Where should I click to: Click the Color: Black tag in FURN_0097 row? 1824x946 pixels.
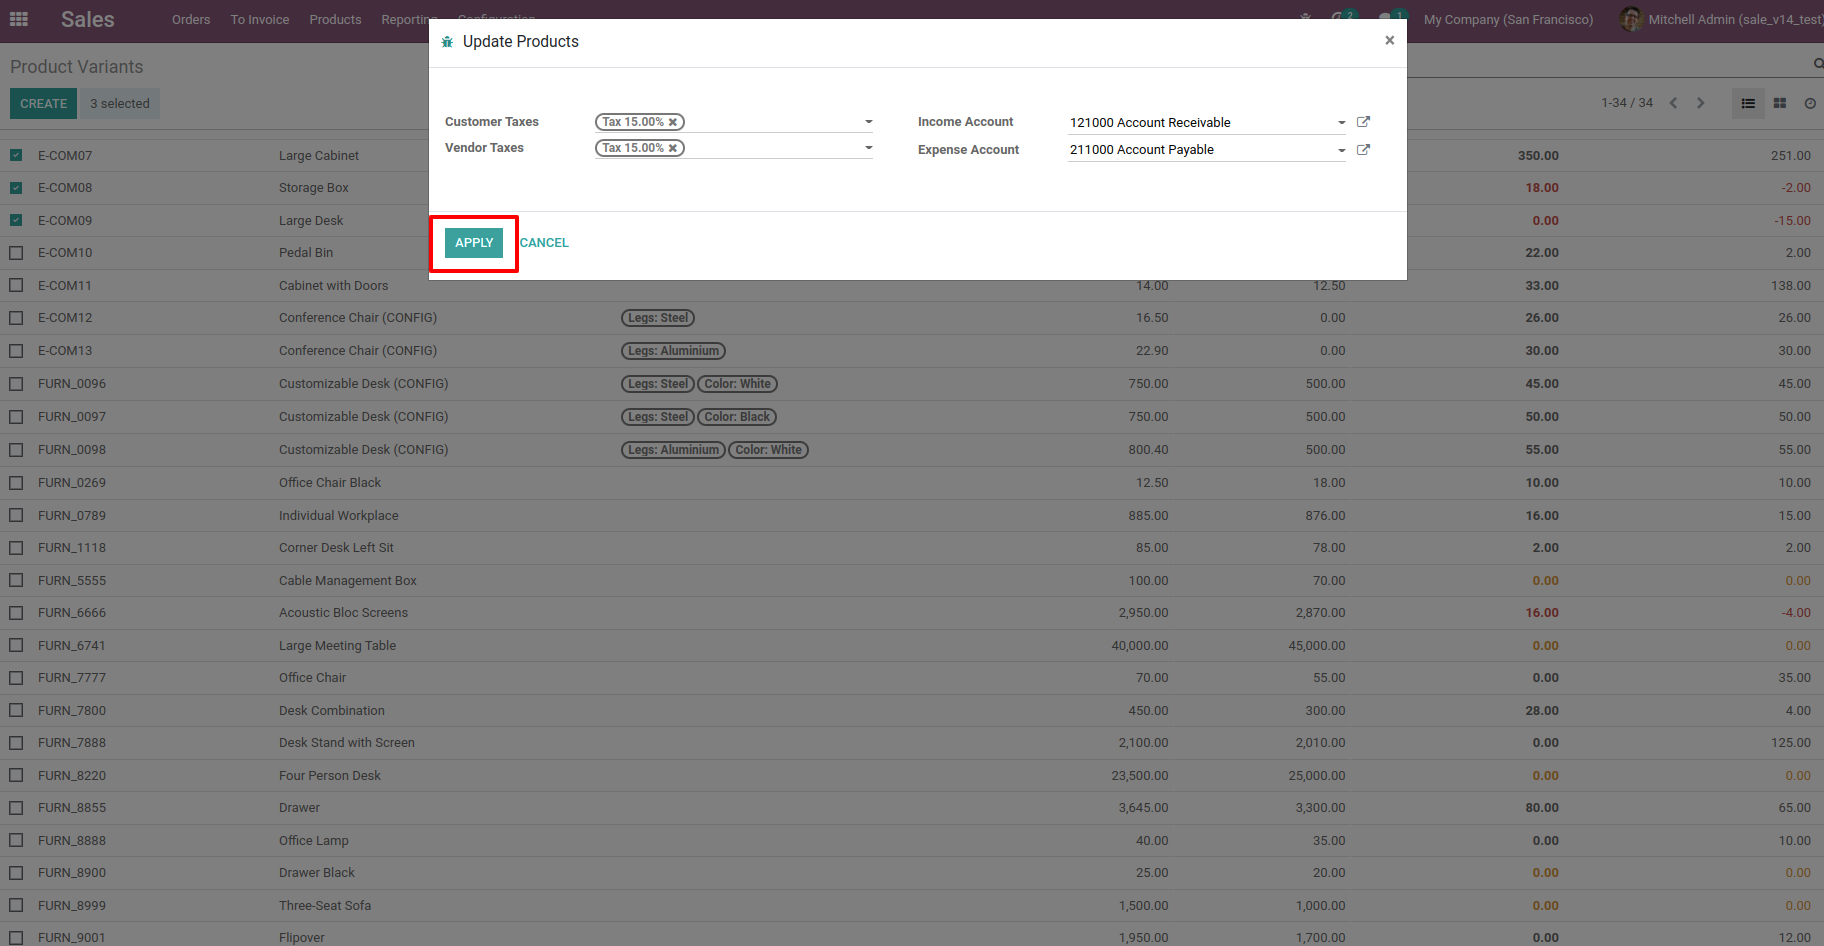(737, 417)
